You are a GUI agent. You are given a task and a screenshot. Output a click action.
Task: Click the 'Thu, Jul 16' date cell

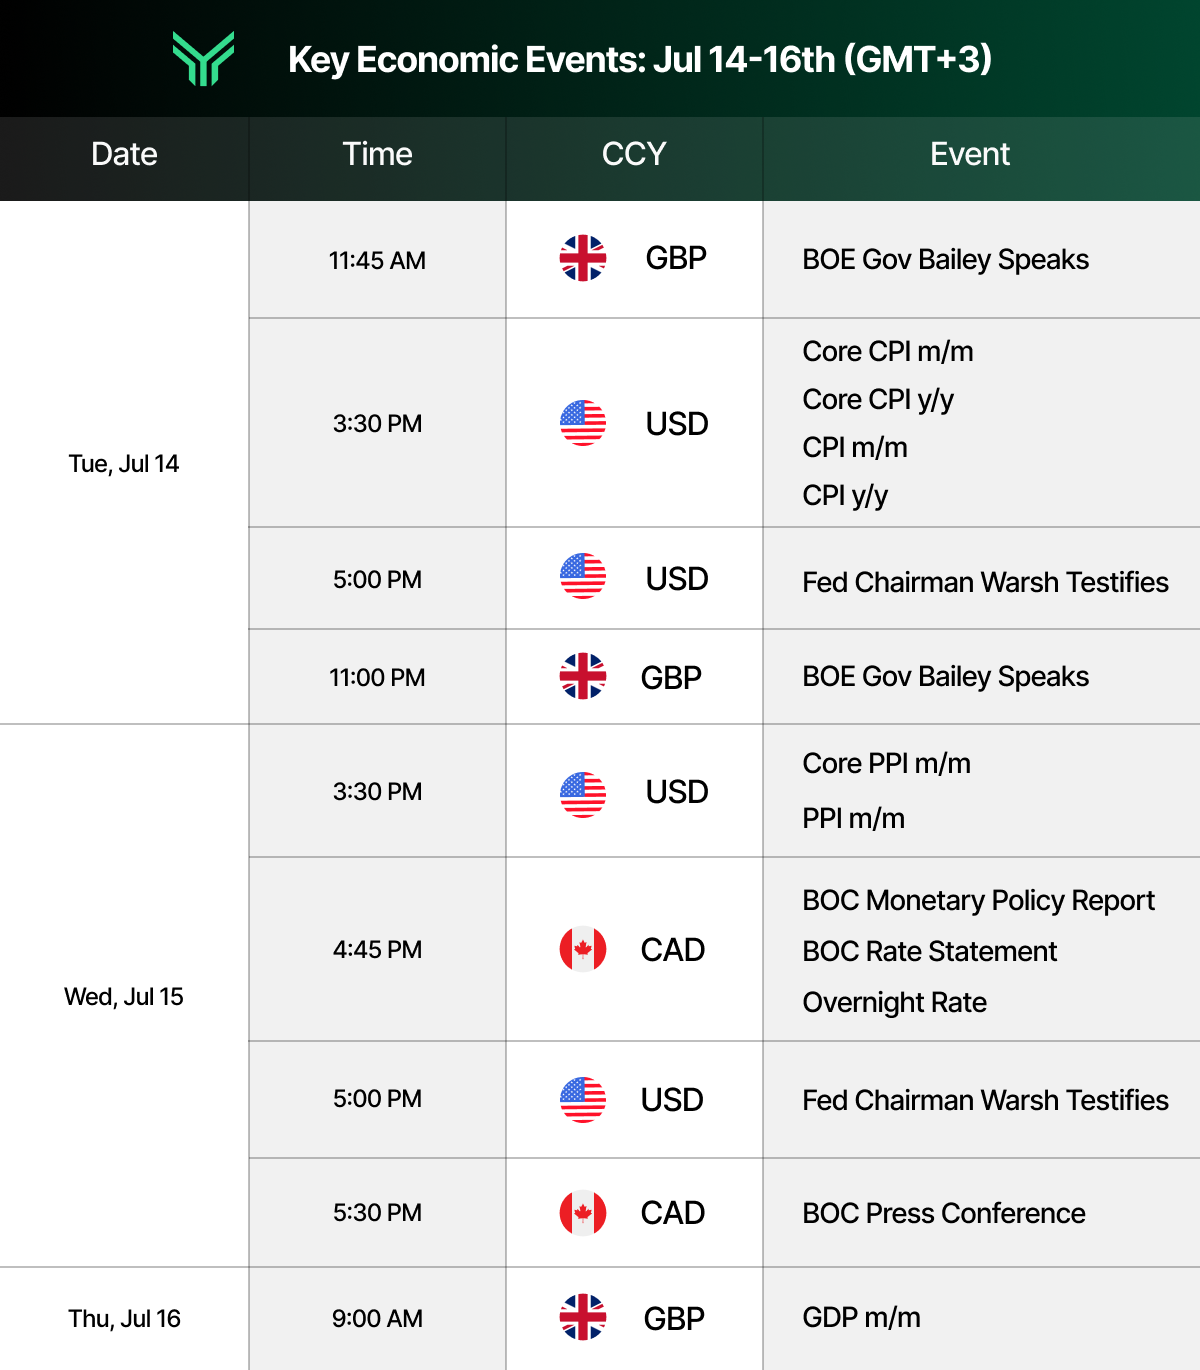click(x=124, y=1319)
